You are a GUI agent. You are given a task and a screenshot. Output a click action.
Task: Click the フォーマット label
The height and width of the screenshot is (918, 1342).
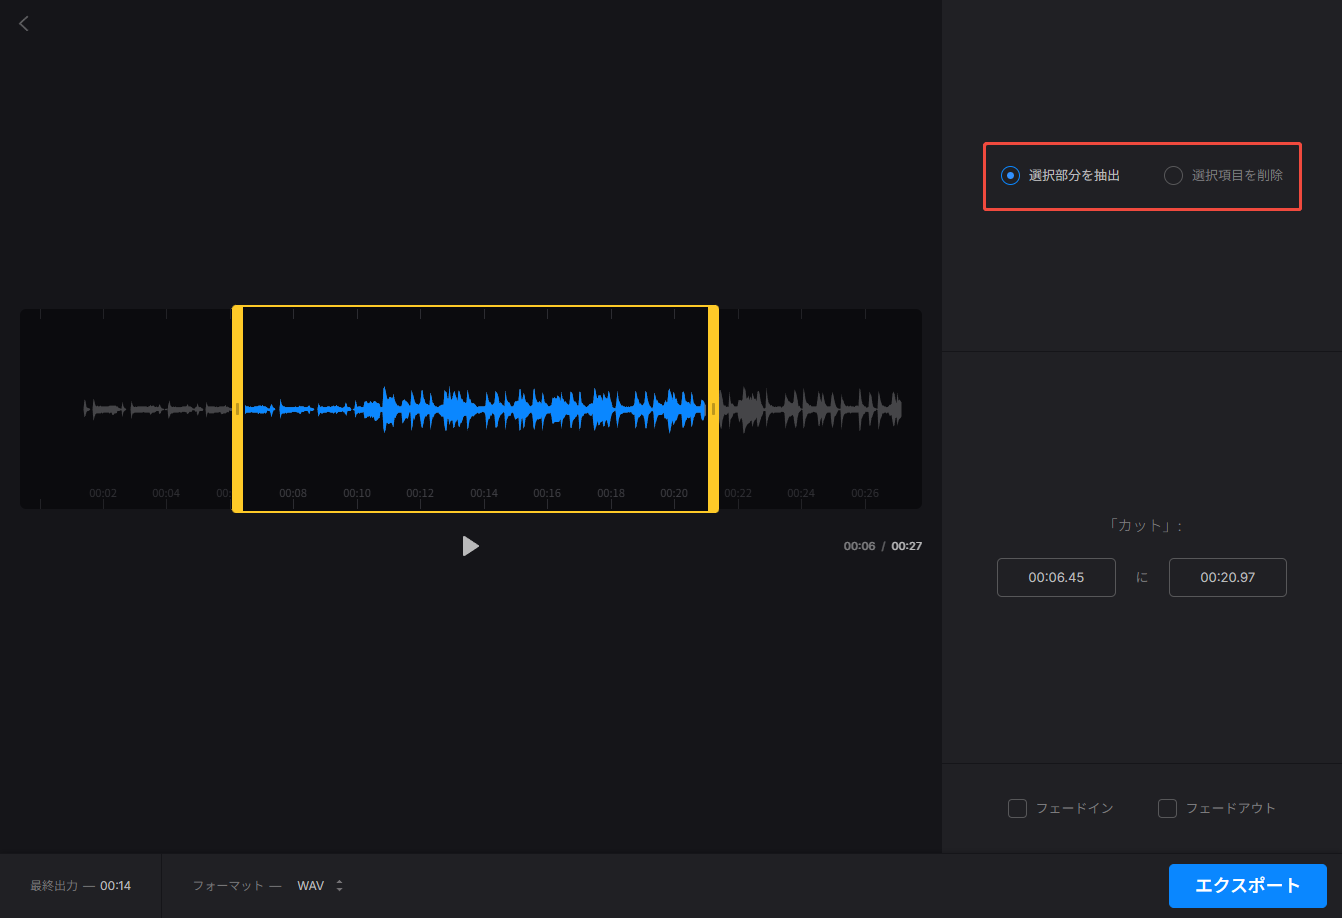coord(229,886)
